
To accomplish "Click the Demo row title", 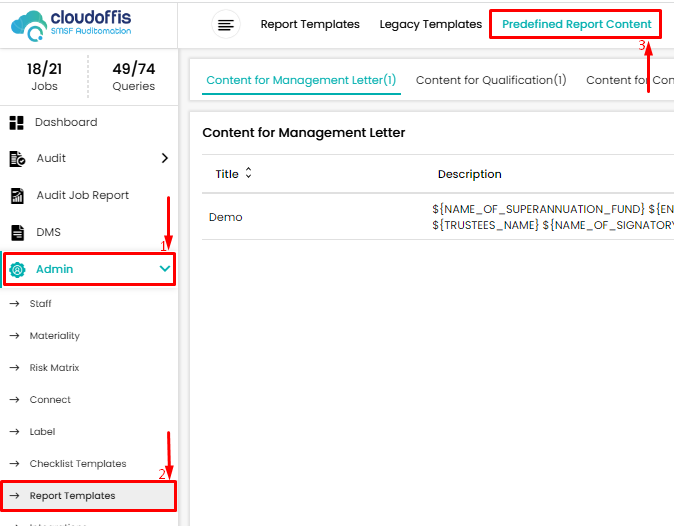I will (226, 217).
